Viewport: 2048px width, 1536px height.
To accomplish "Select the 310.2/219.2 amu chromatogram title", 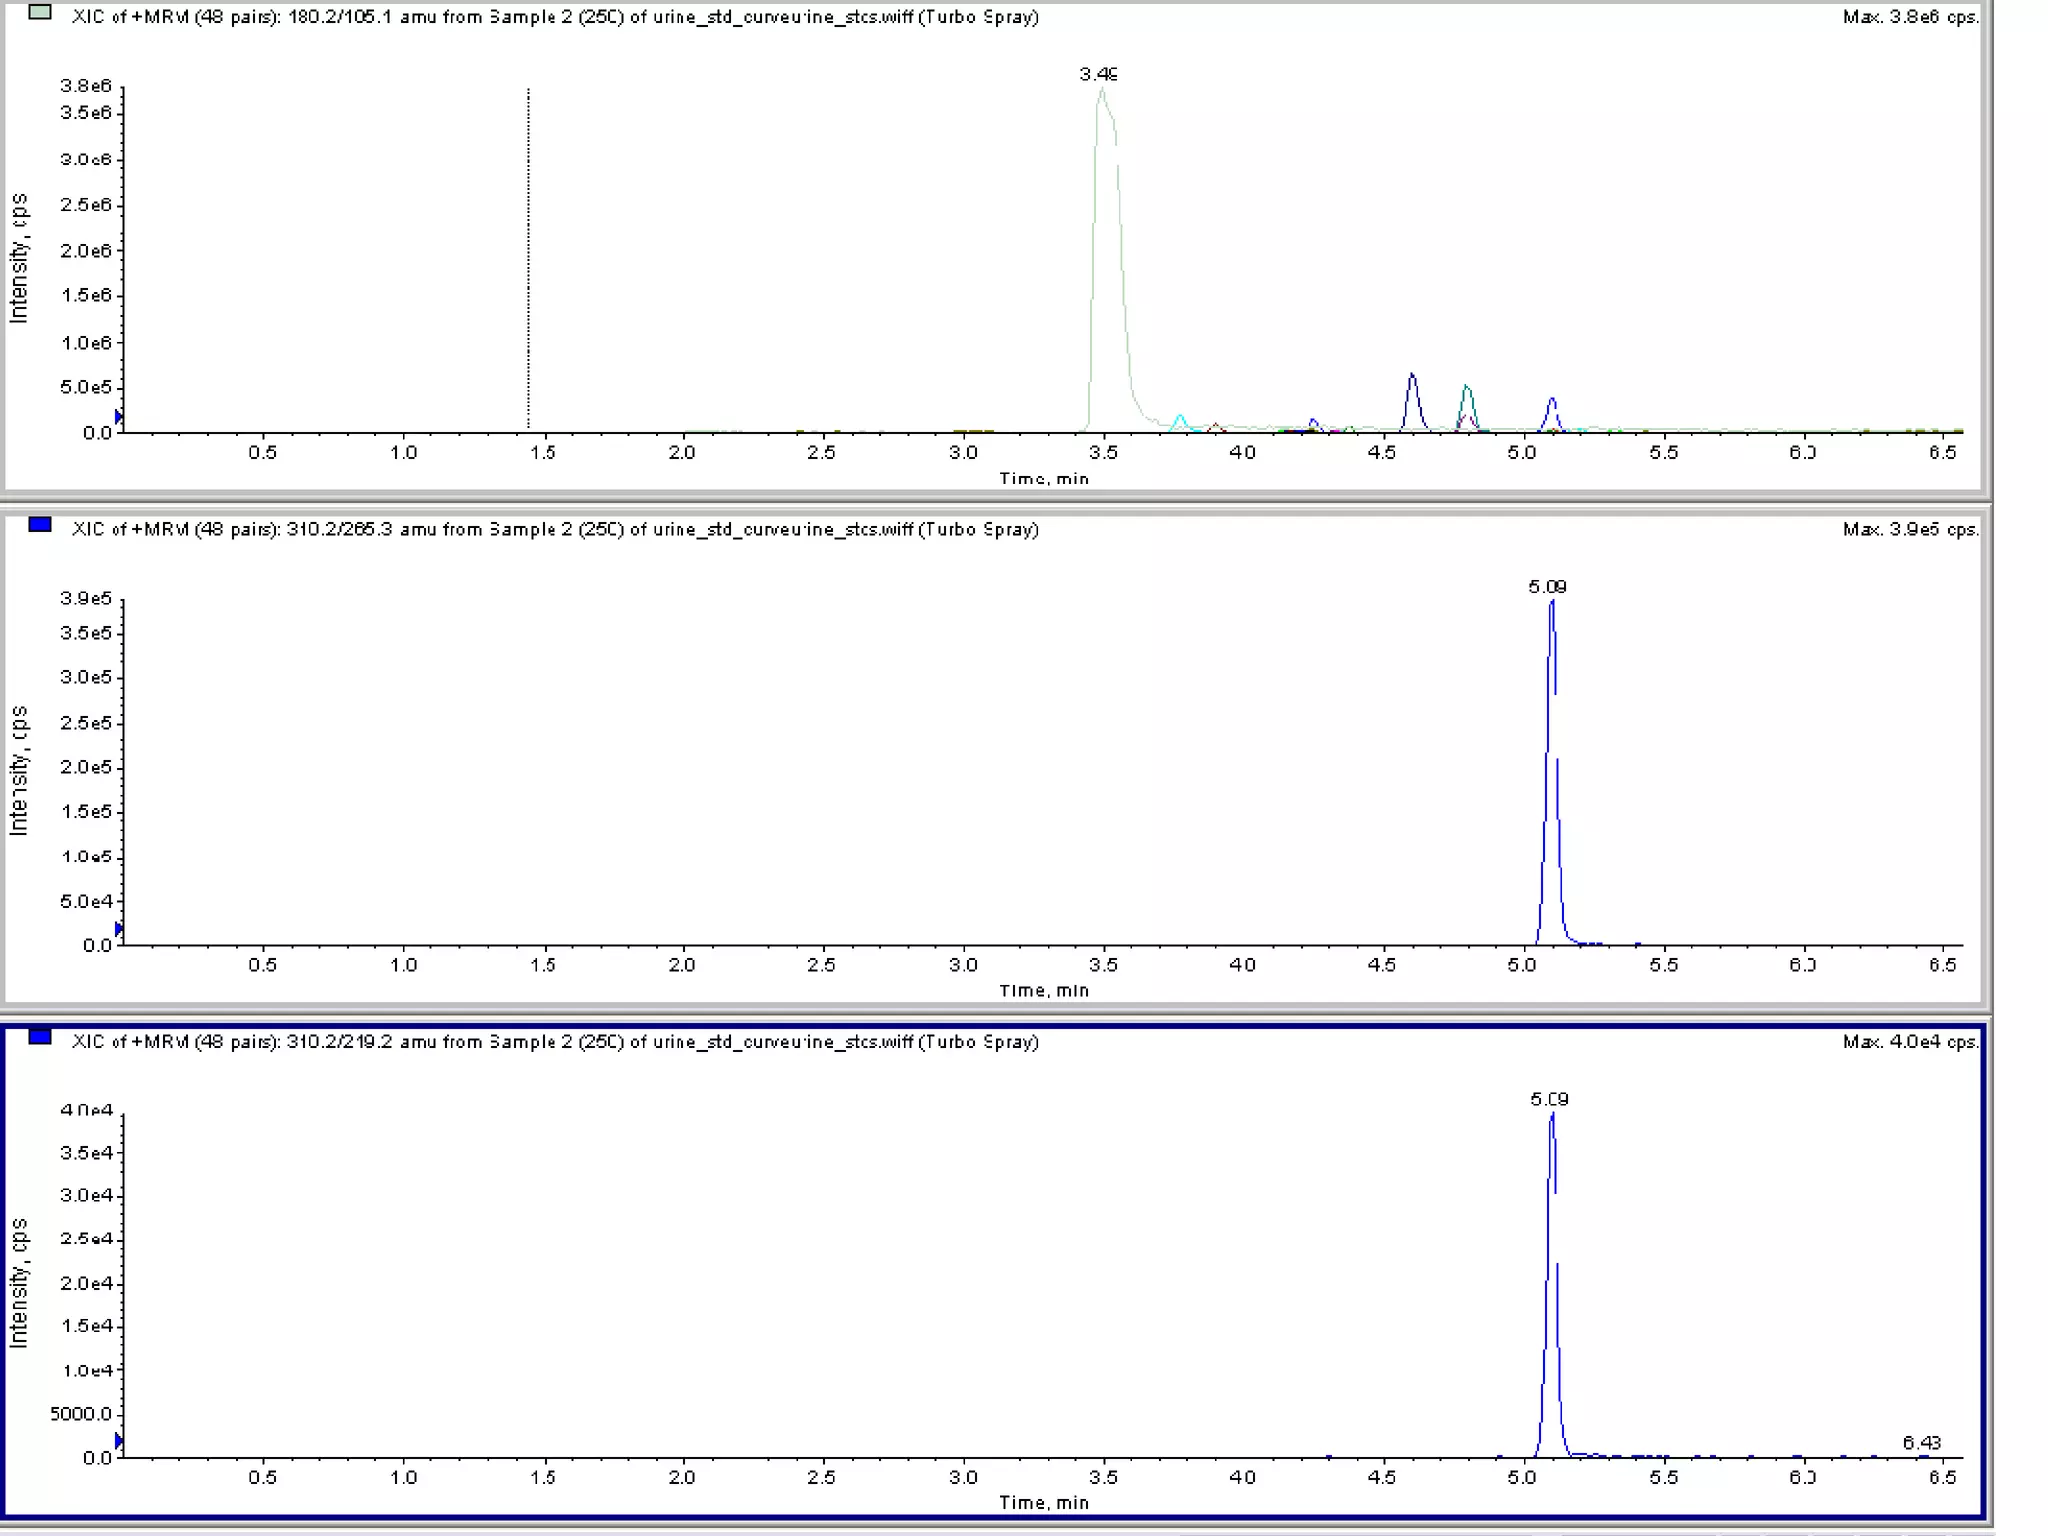I will 555,1041.
